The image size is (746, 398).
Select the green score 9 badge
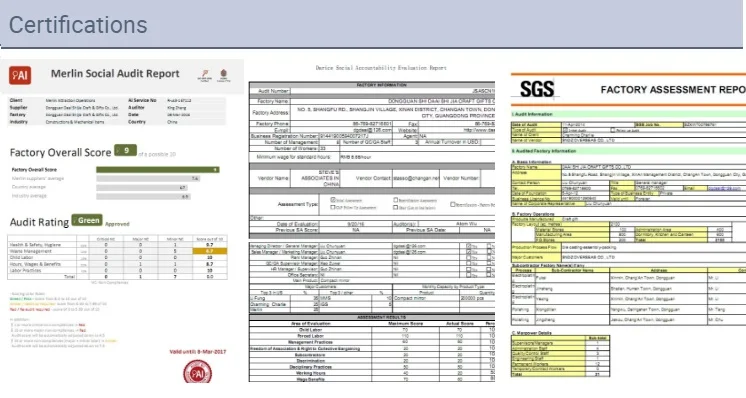125,150
